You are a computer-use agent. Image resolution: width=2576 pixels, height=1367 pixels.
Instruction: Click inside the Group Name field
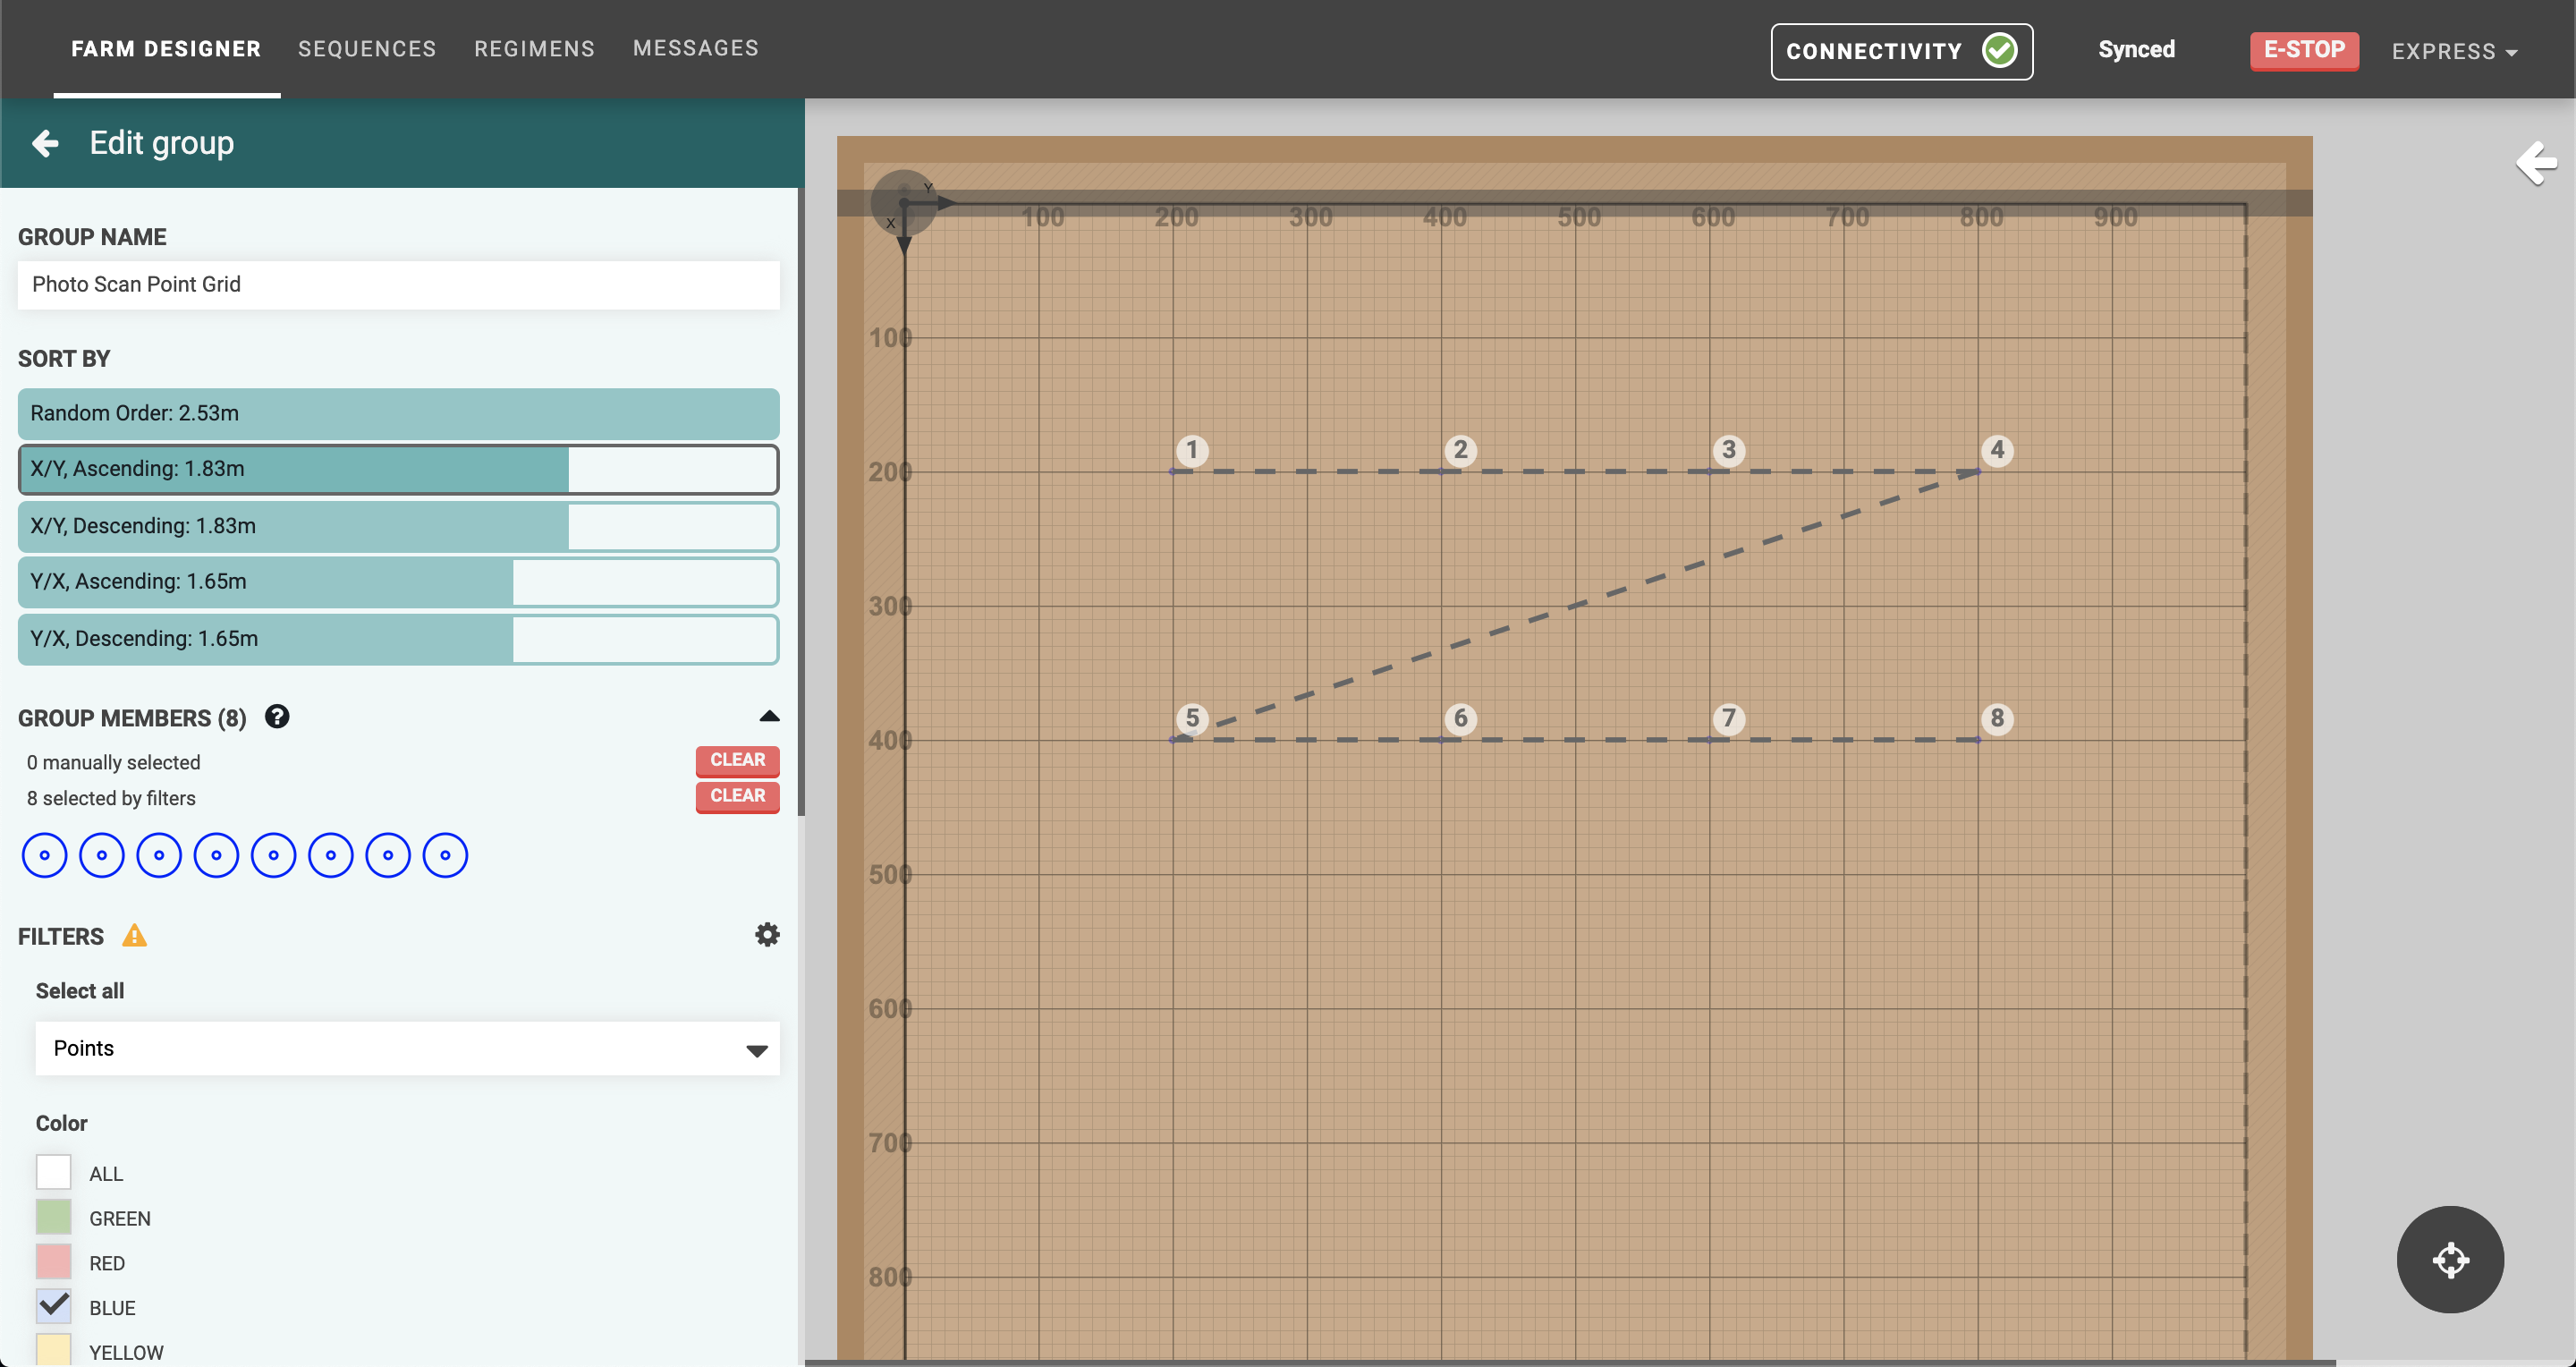[x=398, y=285]
